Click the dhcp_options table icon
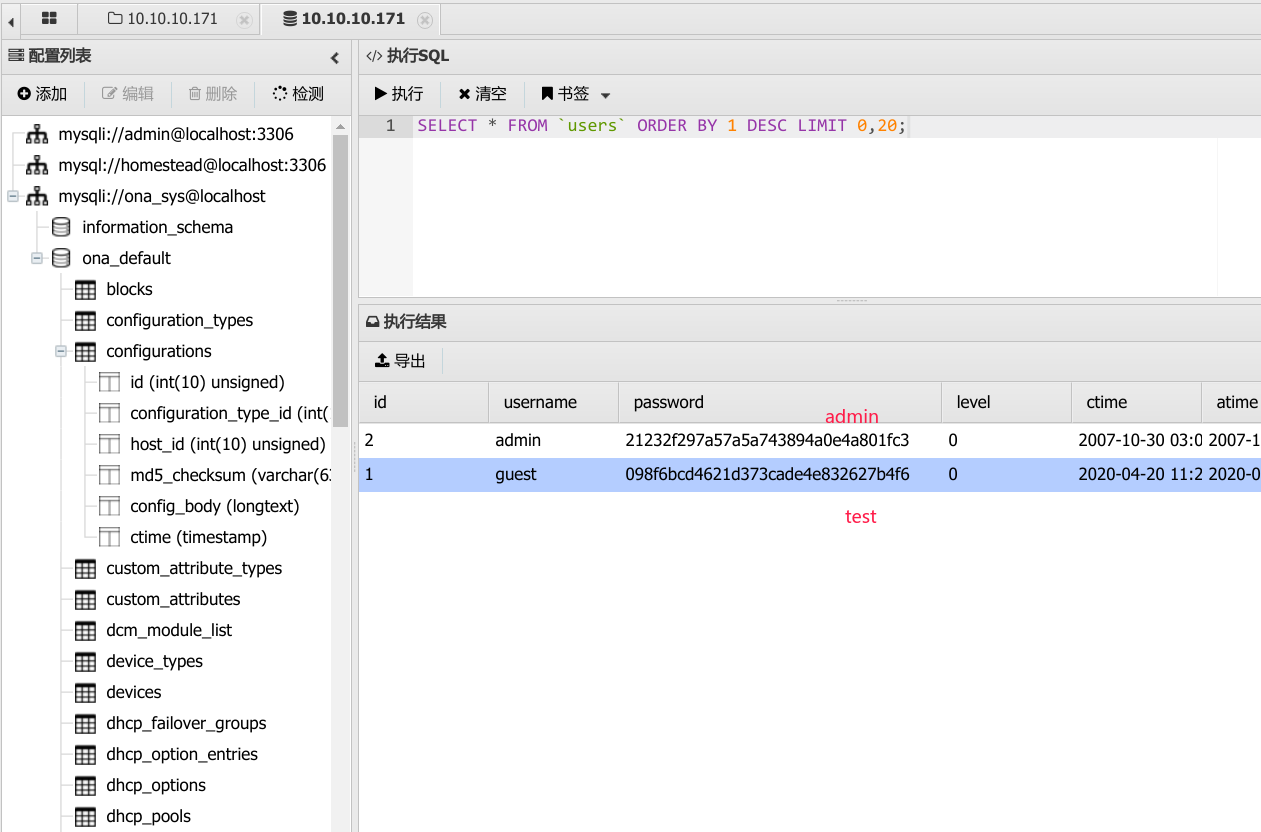The image size is (1261, 832). click(86, 785)
